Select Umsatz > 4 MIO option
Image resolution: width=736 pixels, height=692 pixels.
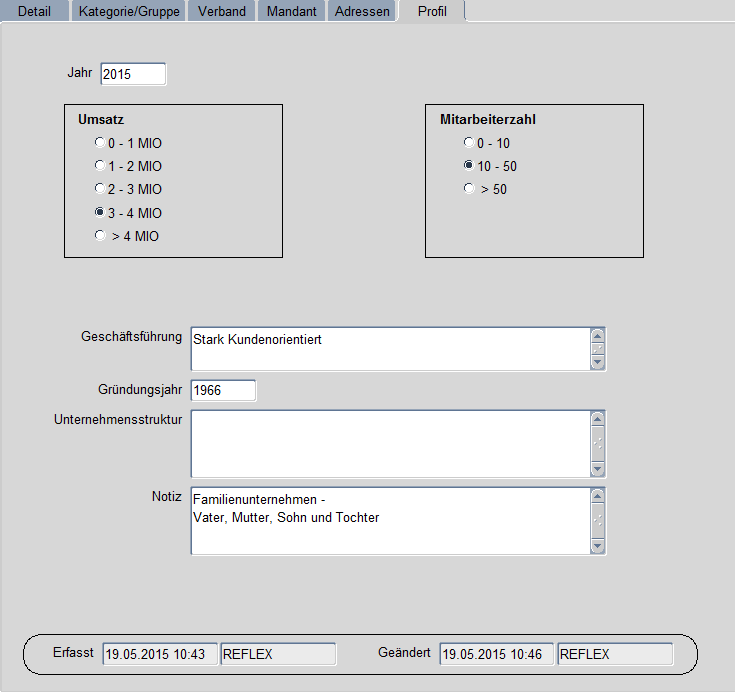(x=100, y=236)
